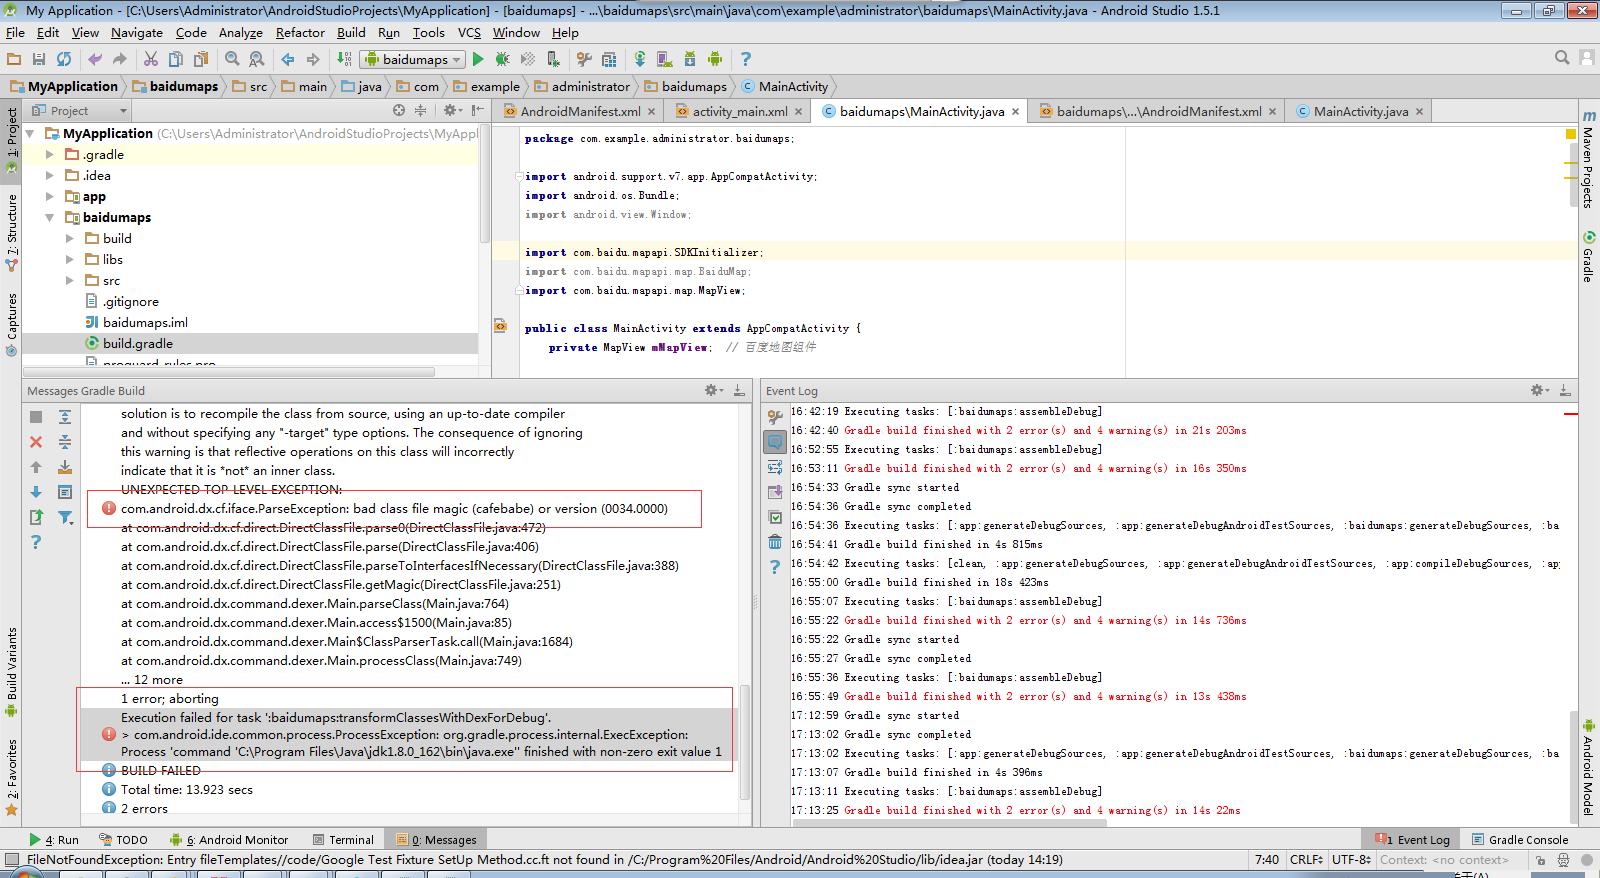The image size is (1600, 878).
Task: Toggle the Build Variants side tab
Action: 11,672
